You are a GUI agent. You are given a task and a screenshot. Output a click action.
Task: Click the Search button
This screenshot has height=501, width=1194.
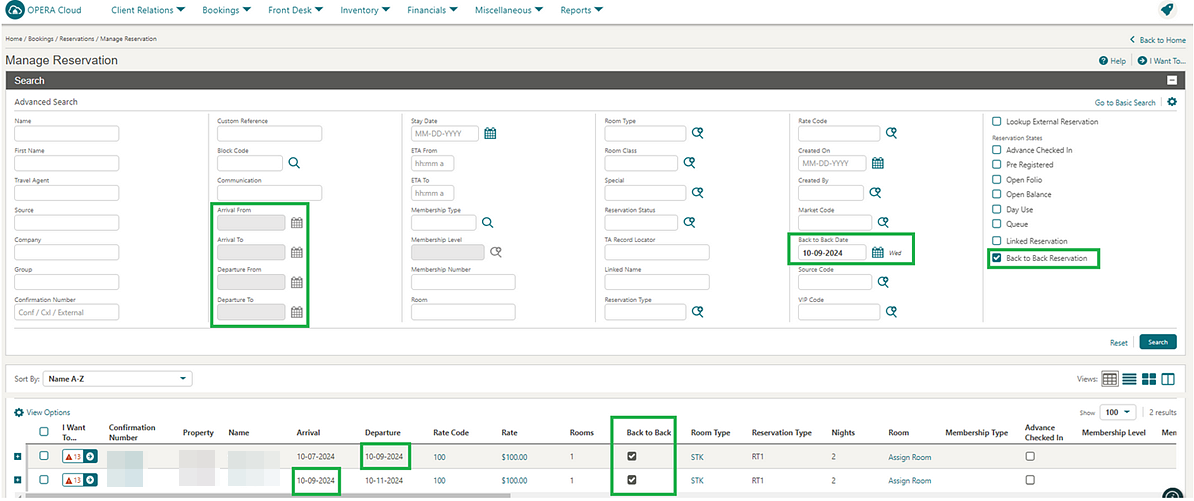1157,342
